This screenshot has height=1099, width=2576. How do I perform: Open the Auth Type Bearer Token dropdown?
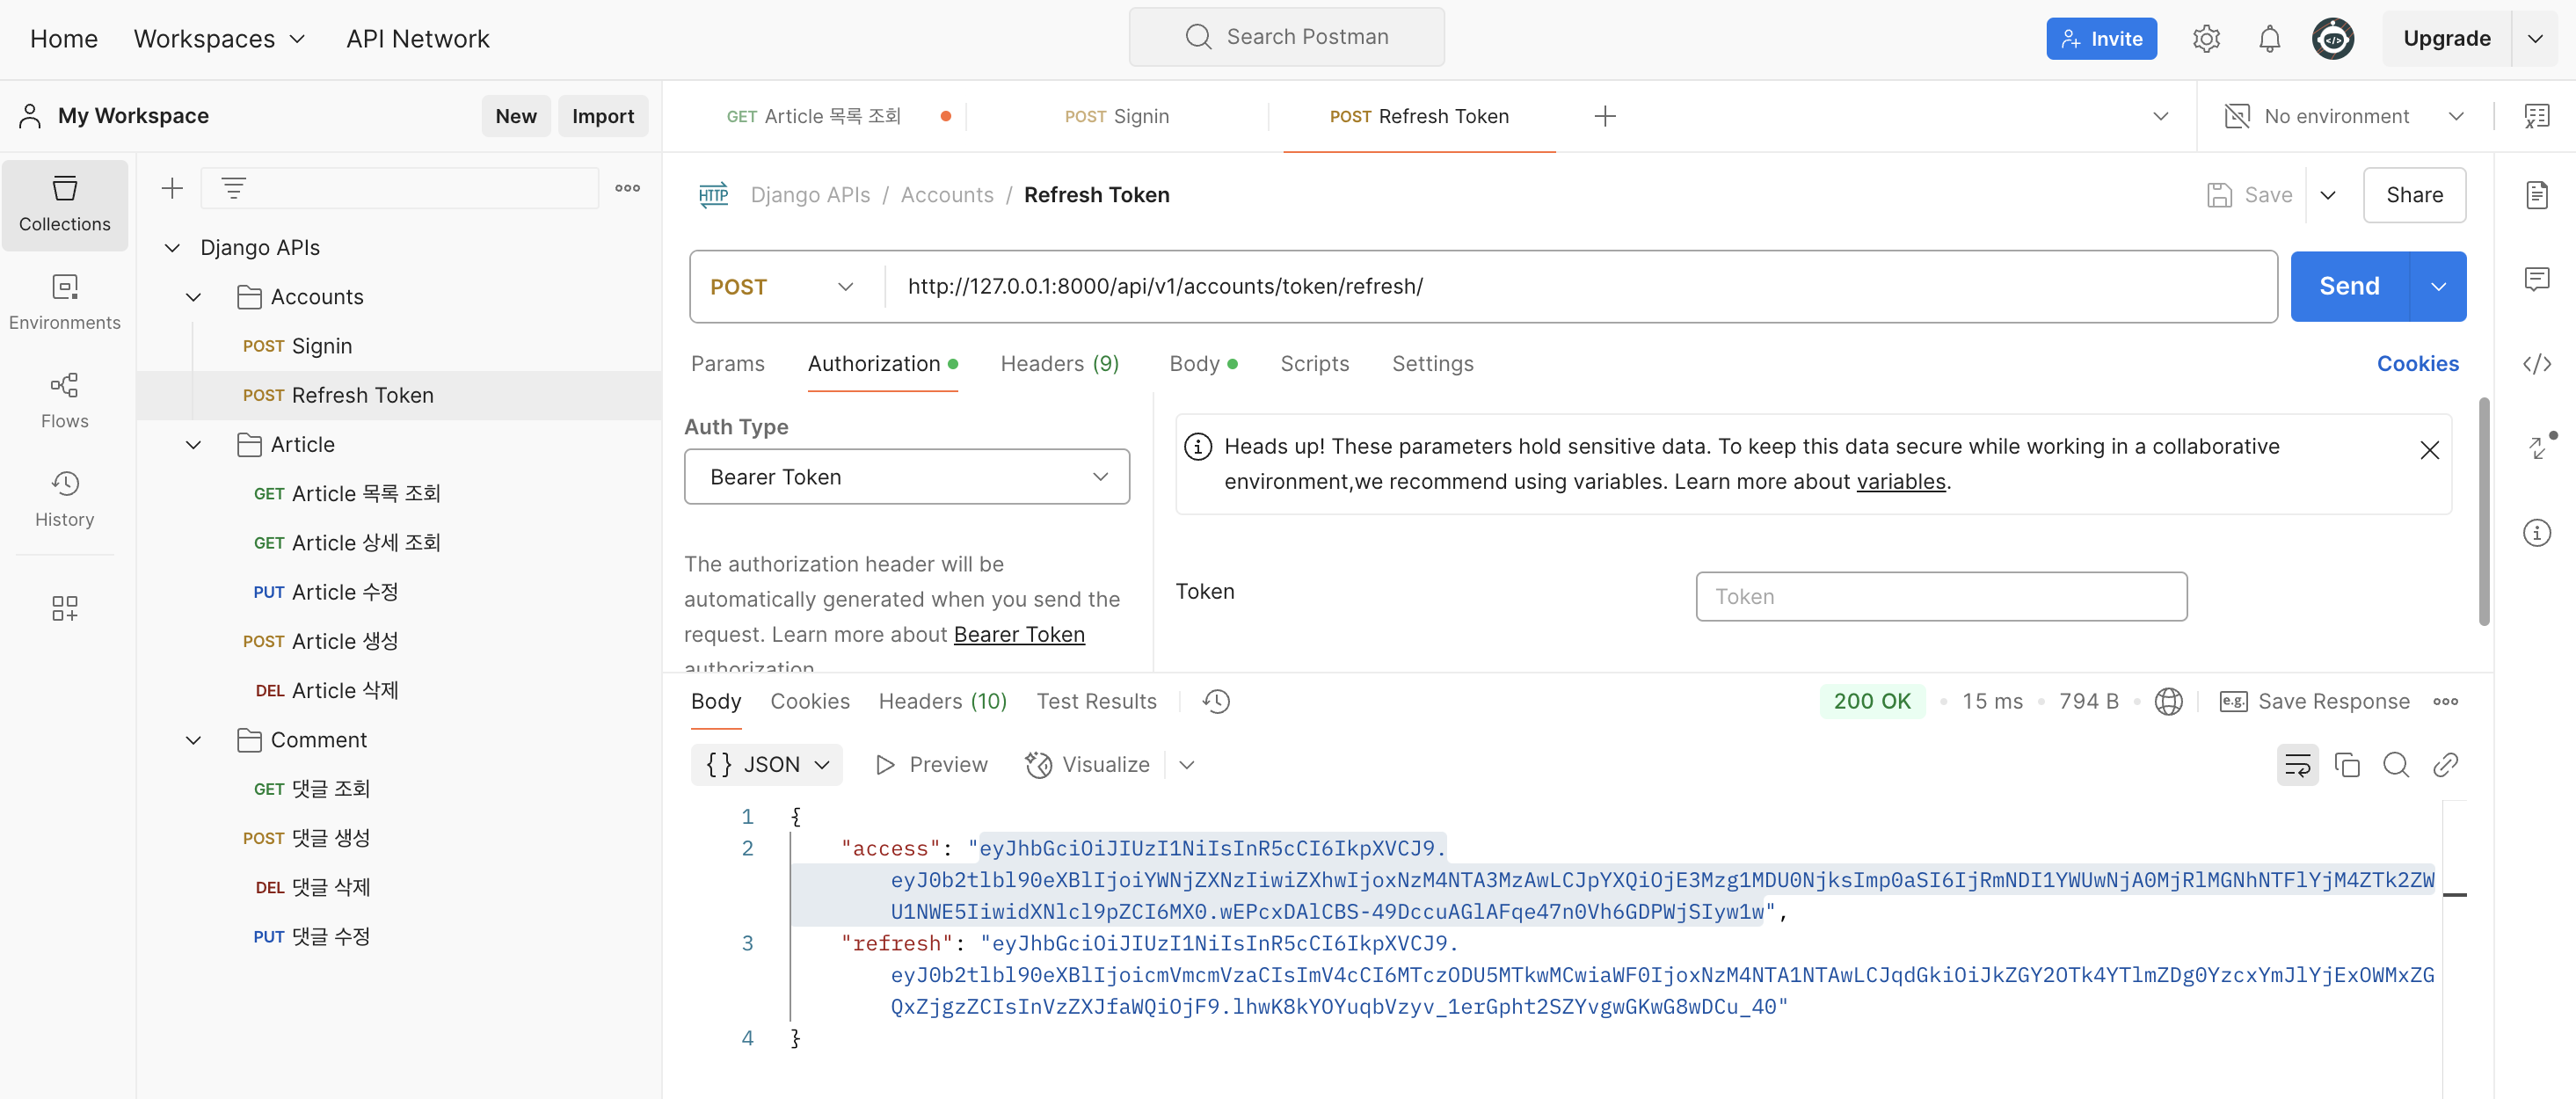[x=907, y=476]
